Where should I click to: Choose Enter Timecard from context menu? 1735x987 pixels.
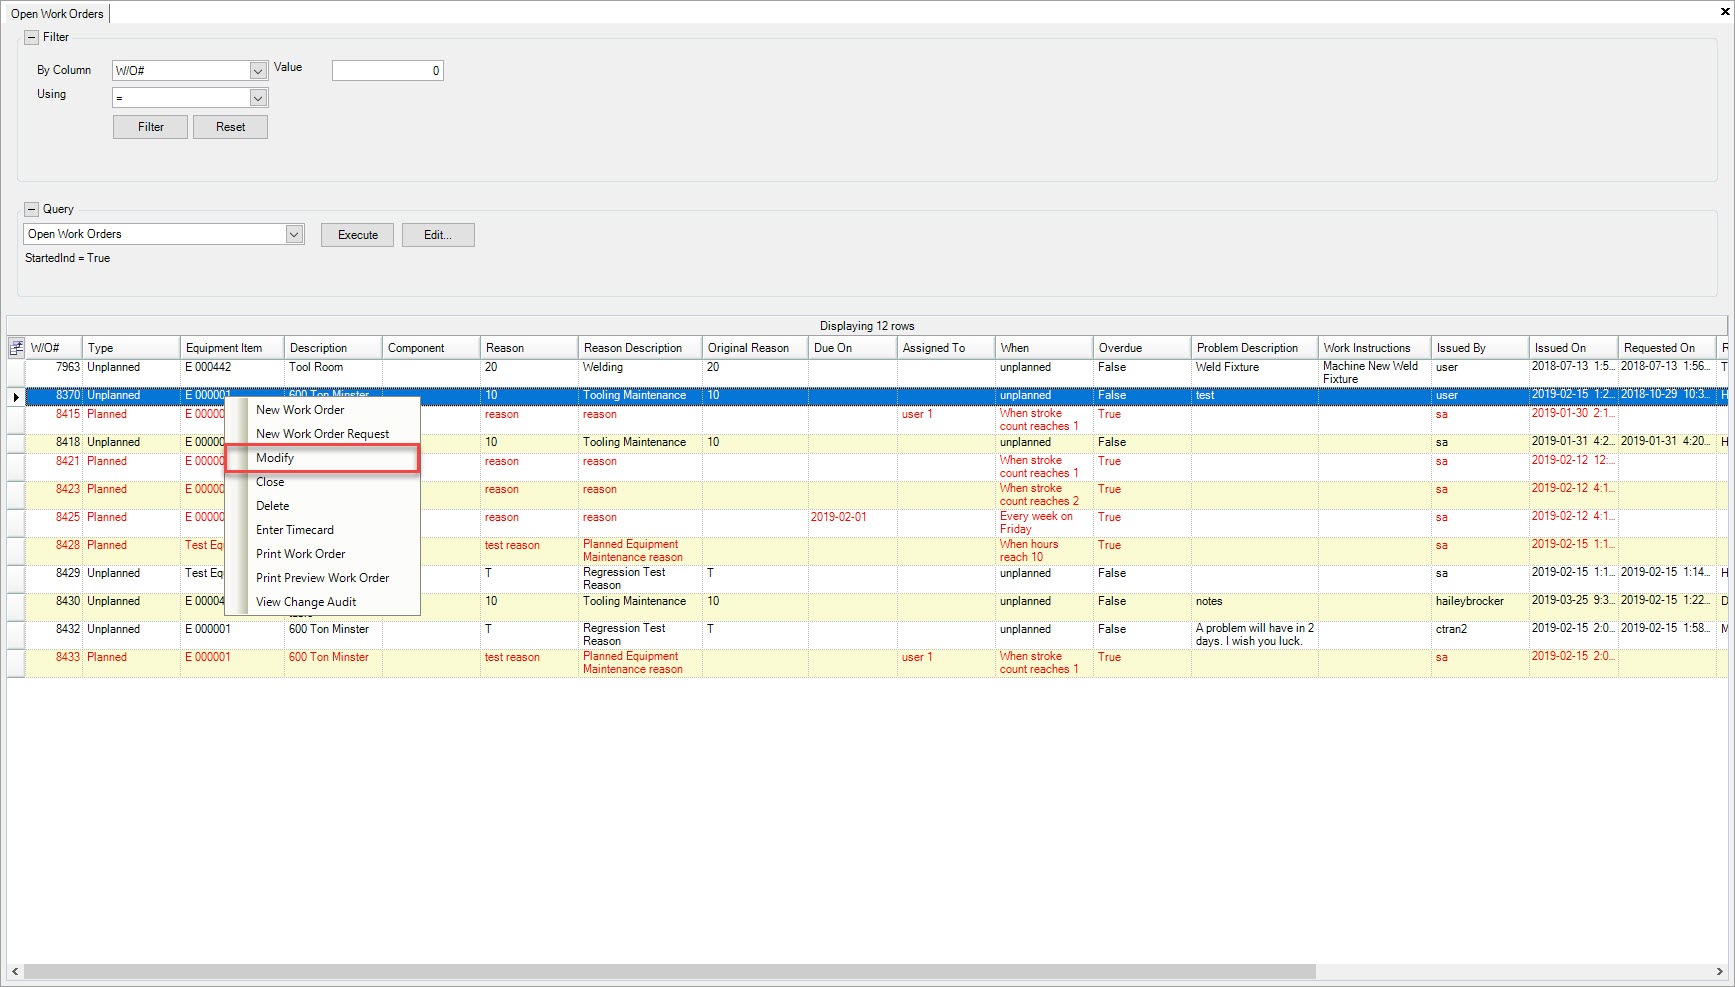pos(322,530)
